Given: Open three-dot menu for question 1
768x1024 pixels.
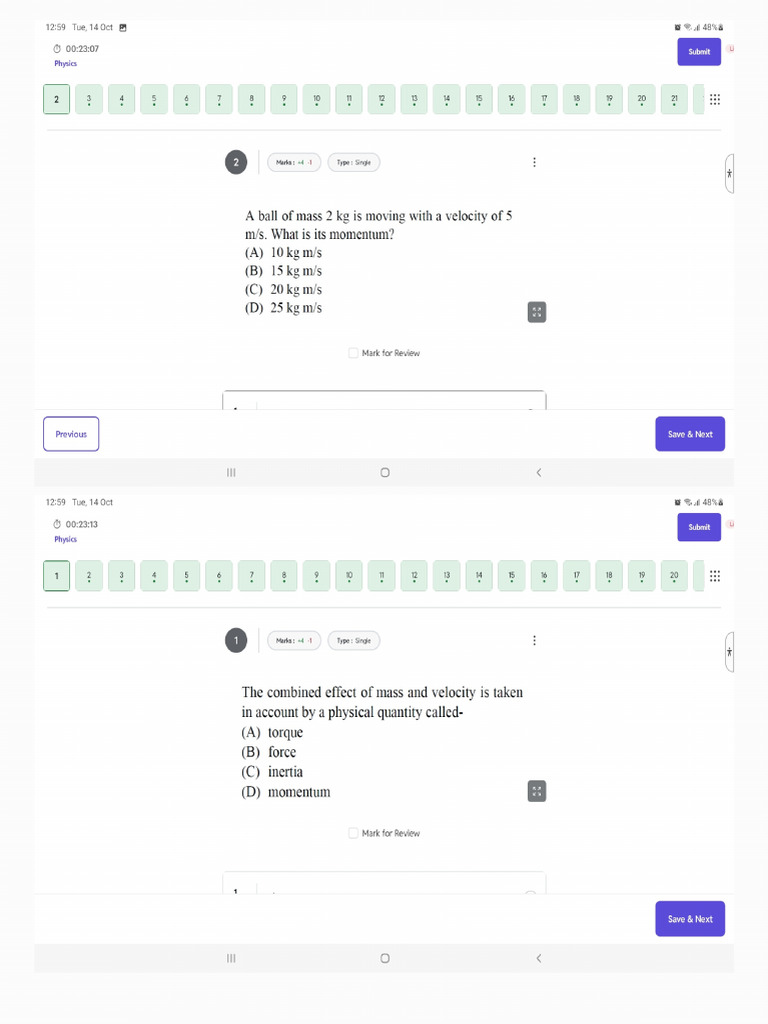Looking at the screenshot, I should coord(534,640).
